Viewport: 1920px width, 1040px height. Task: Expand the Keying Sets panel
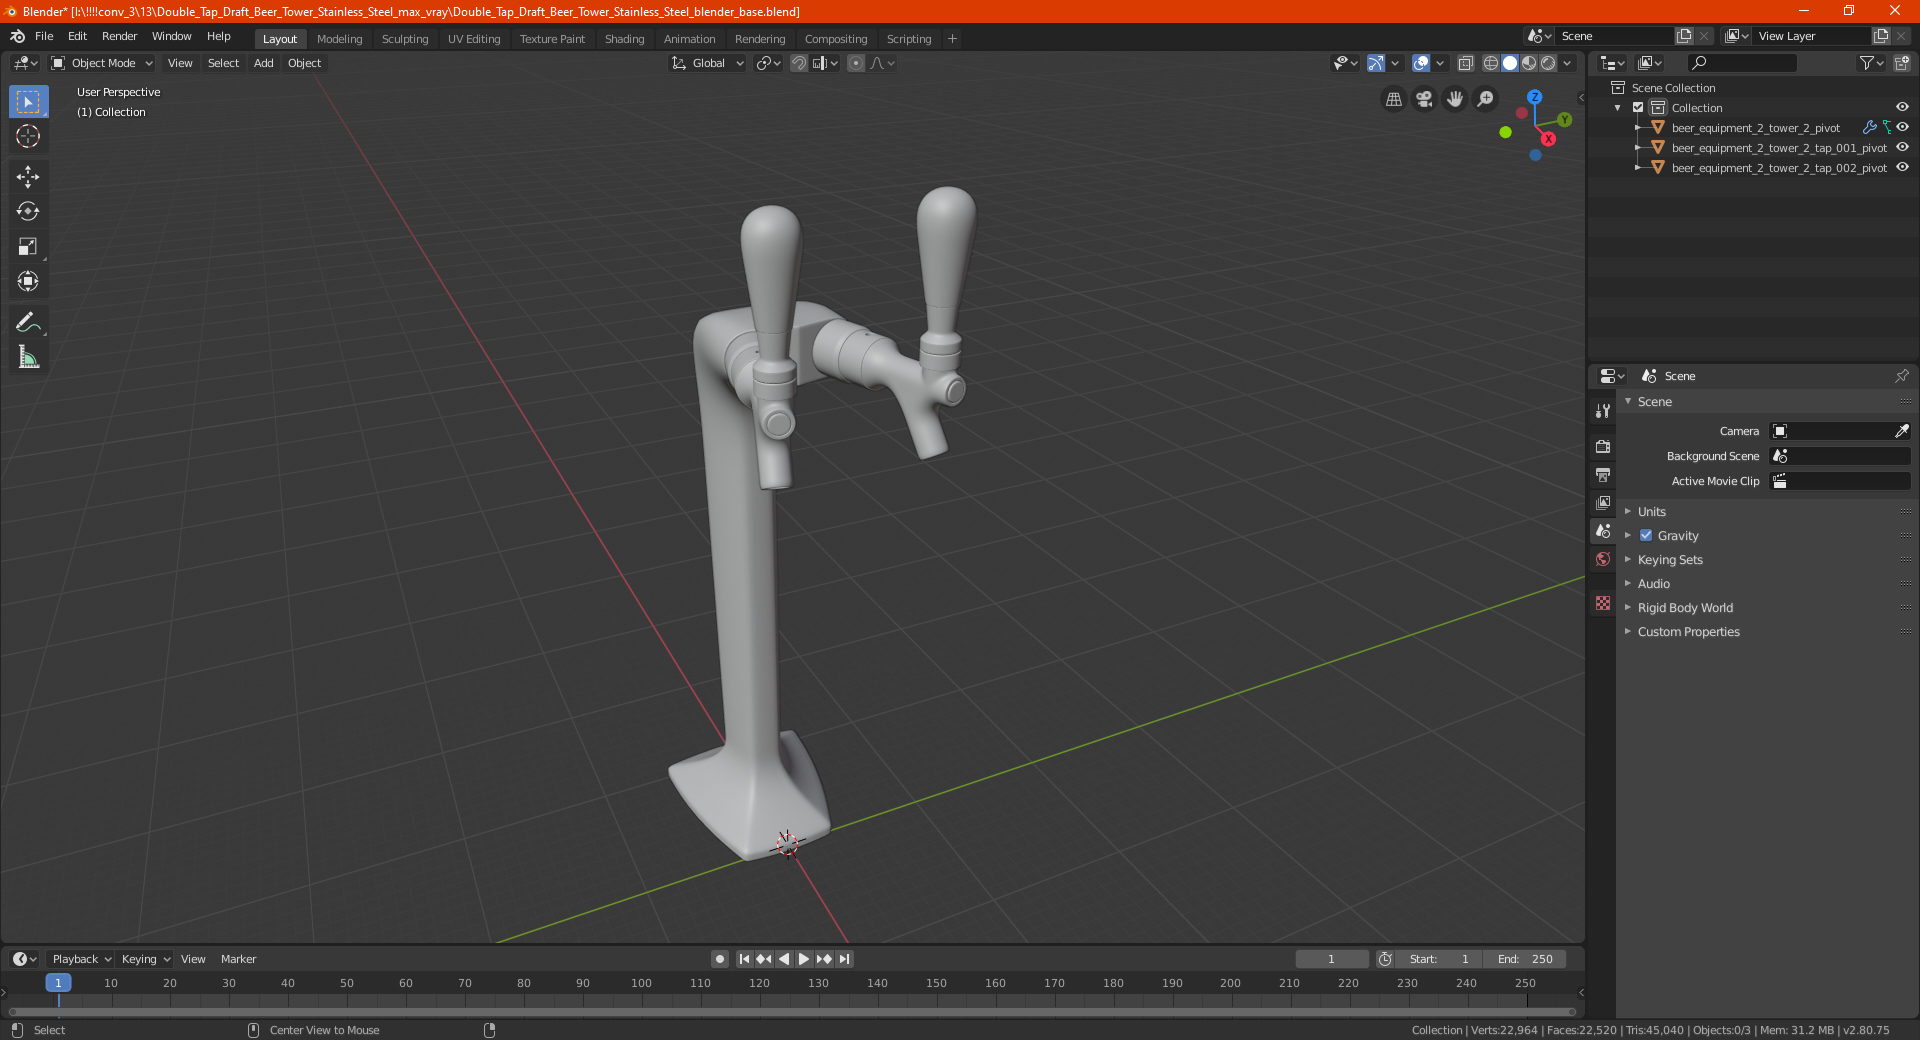[x=1669, y=559]
